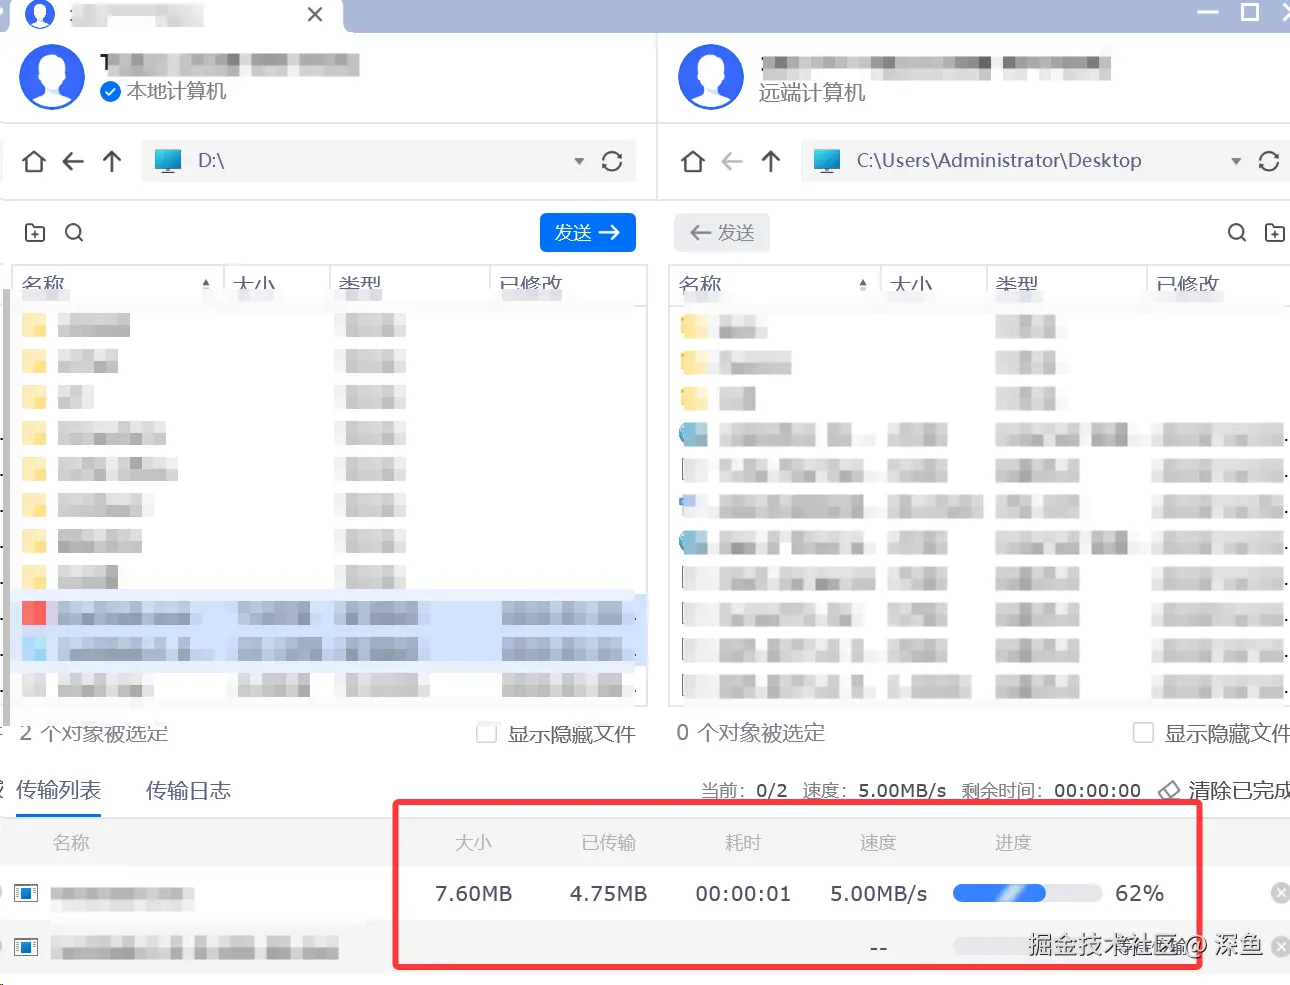Search files in local computer pane
Viewport: 1290px width, 985px height.
[74, 233]
